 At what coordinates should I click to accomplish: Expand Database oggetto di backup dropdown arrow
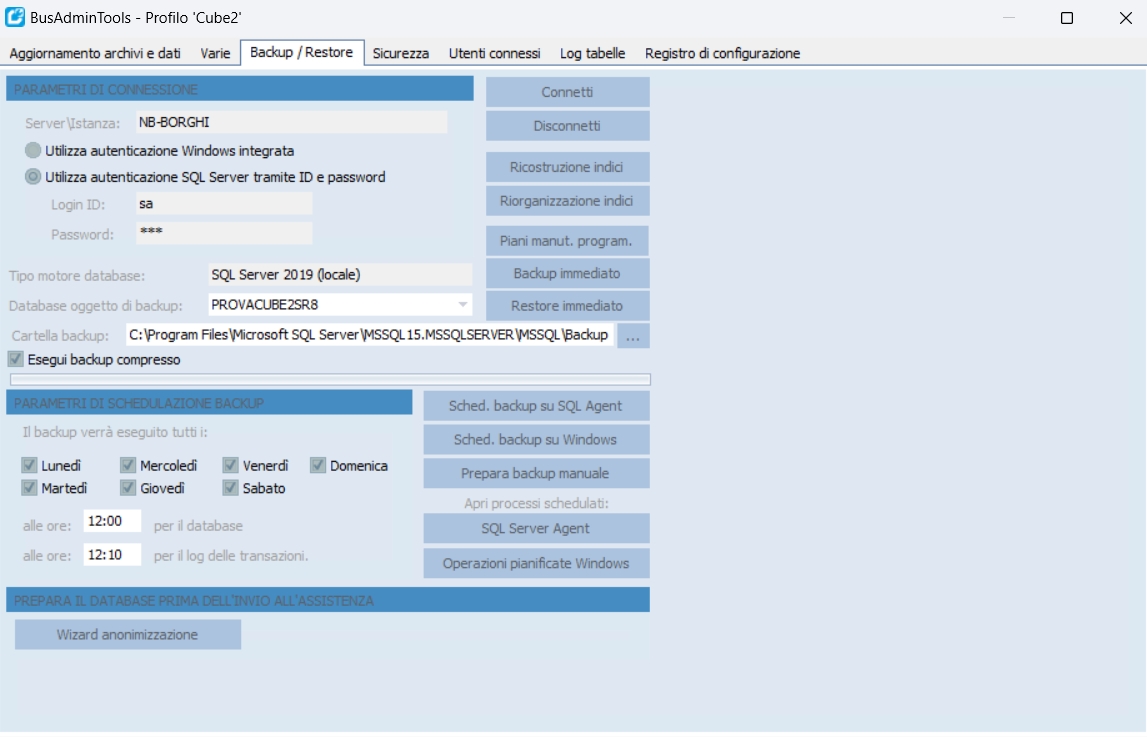462,304
